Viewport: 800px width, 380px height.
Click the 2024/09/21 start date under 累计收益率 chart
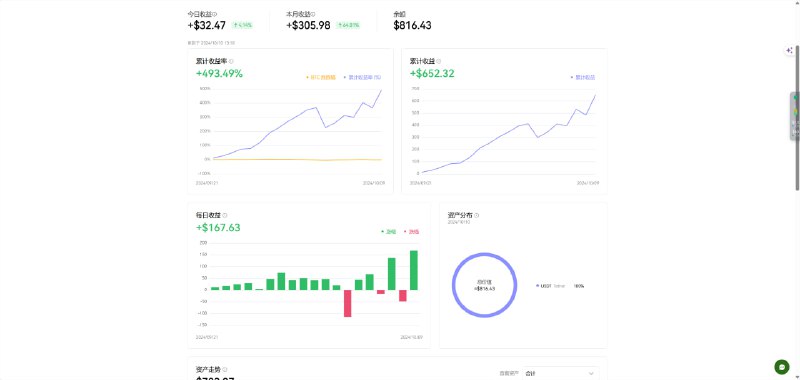207,183
